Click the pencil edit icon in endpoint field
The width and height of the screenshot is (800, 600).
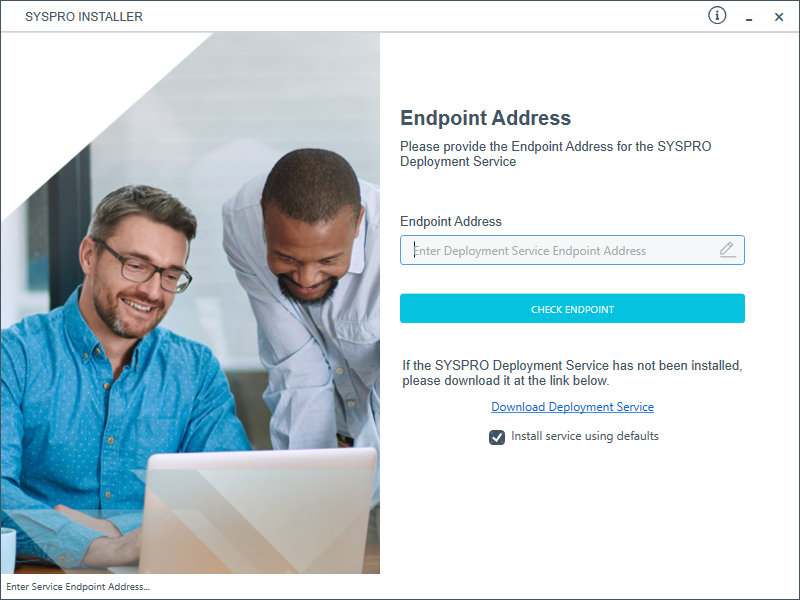point(727,250)
